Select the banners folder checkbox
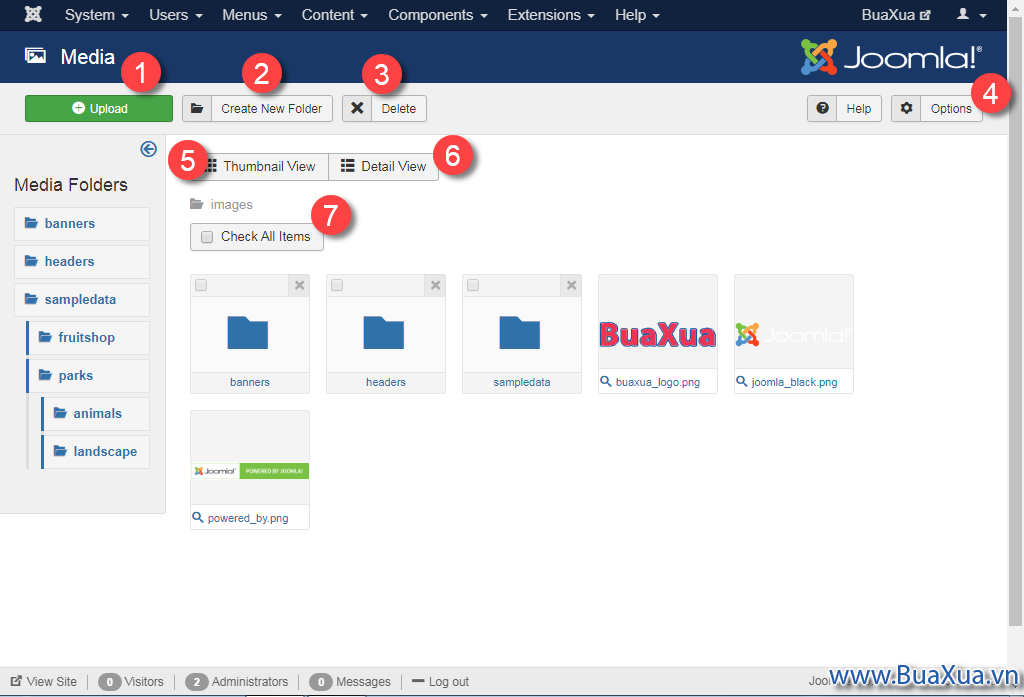 point(201,285)
